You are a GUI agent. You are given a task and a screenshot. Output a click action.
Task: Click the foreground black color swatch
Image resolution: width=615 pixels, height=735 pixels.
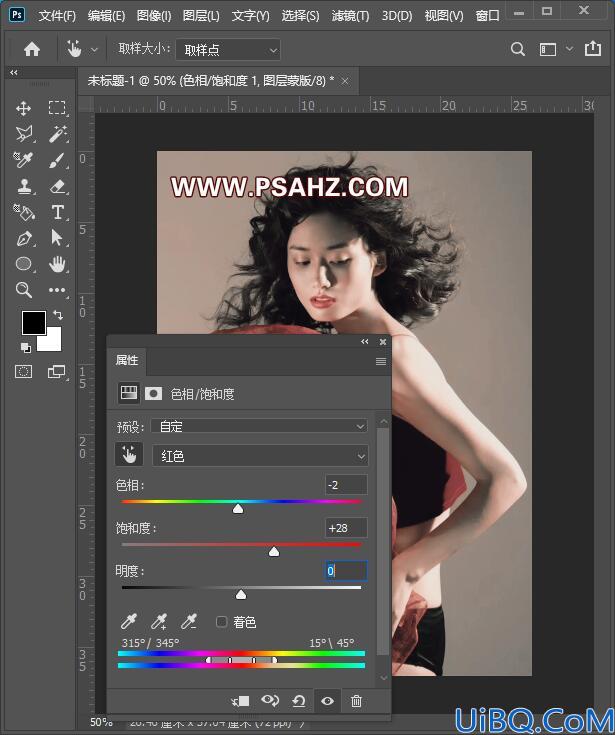click(34, 322)
